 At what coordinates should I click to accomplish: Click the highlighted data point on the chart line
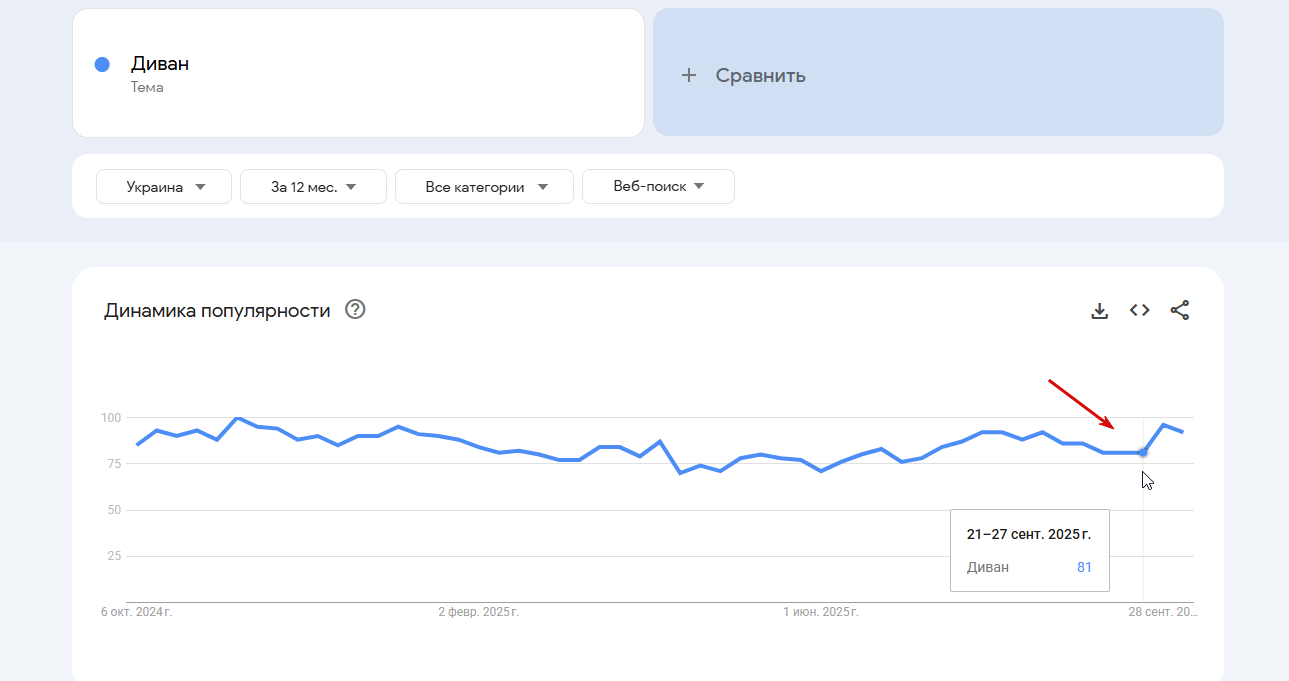[x=1143, y=453]
